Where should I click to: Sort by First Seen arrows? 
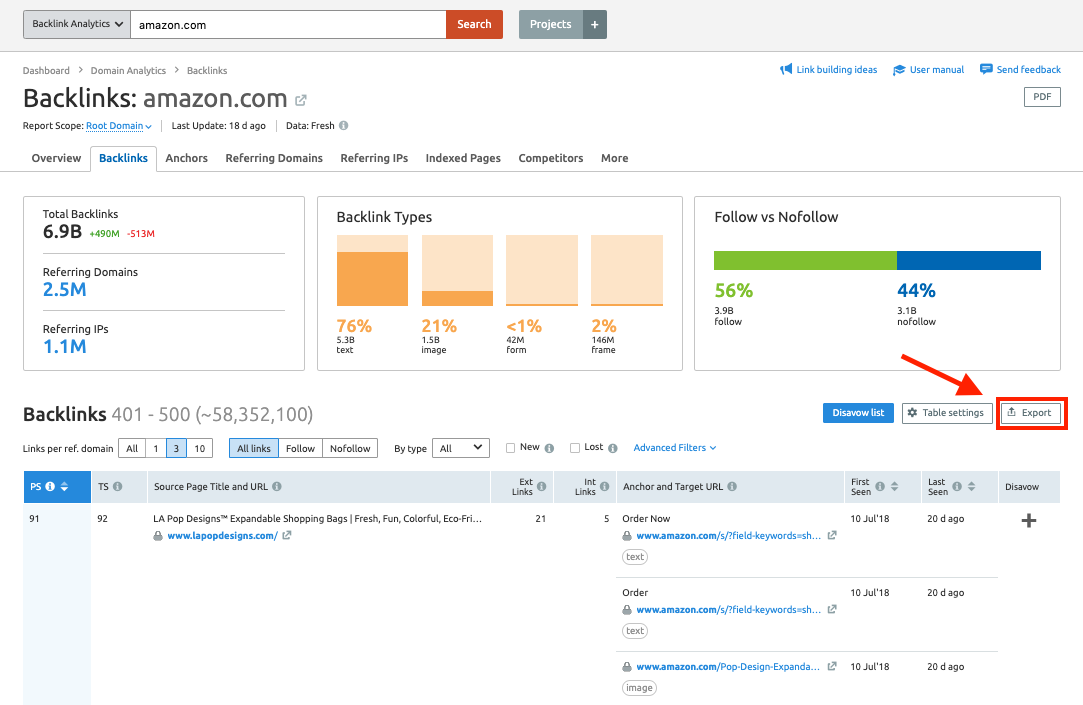pos(894,487)
